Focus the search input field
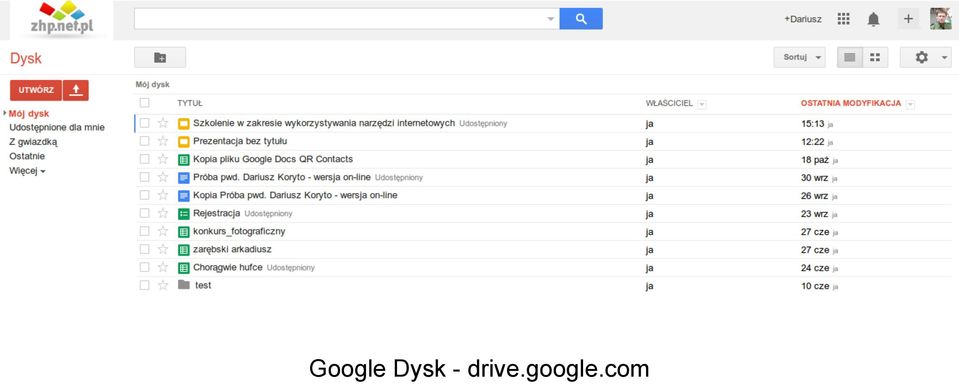 [339, 19]
